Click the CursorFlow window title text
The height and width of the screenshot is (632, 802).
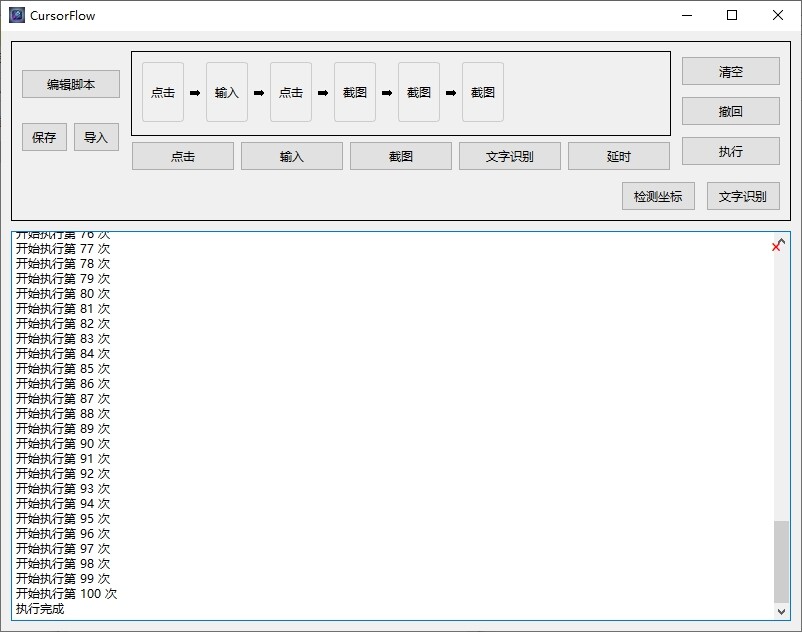[x=62, y=16]
